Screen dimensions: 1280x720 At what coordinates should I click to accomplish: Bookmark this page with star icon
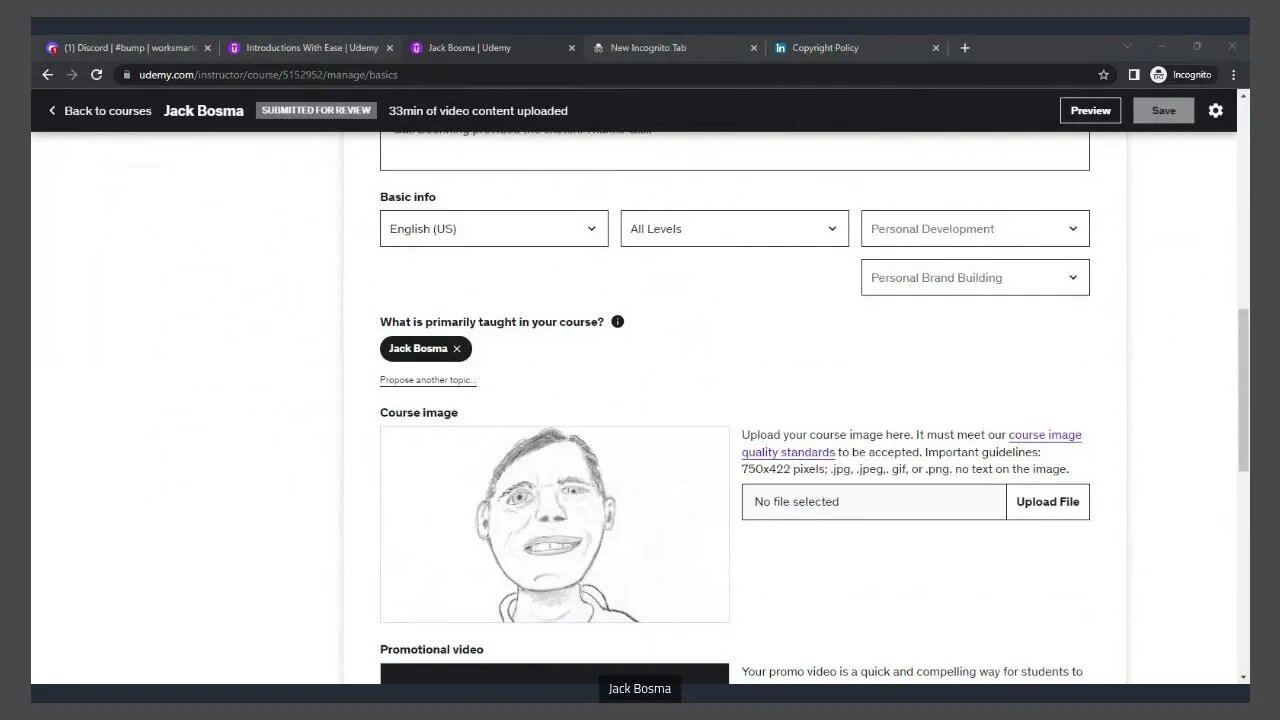(x=1104, y=75)
